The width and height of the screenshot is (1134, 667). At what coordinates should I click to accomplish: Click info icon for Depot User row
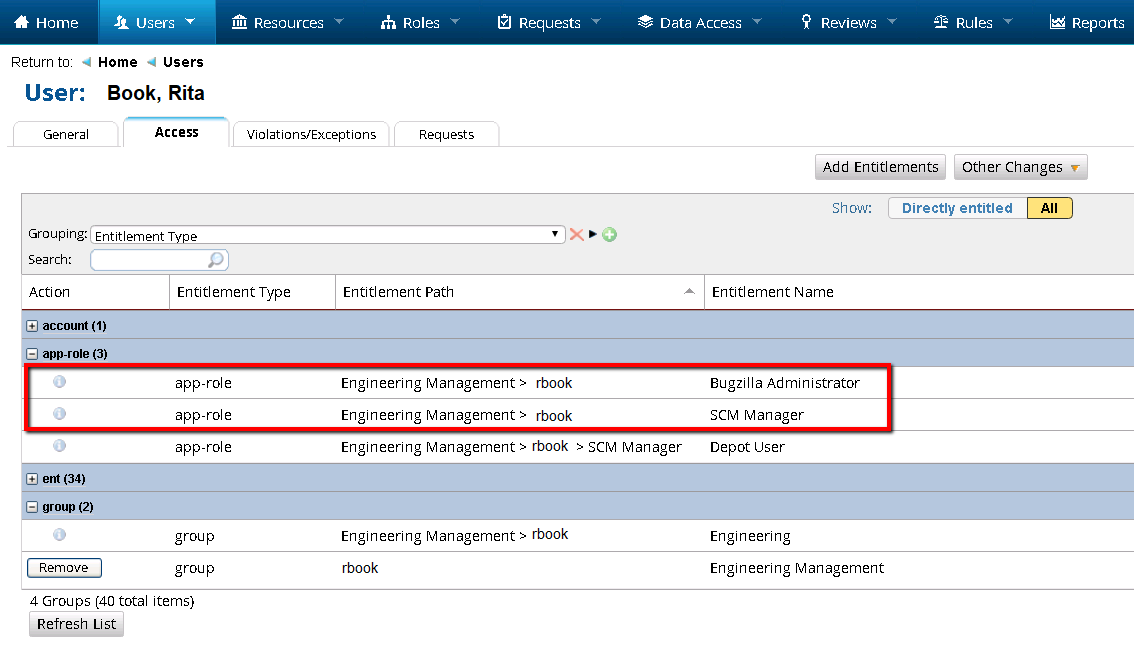[x=59, y=446]
